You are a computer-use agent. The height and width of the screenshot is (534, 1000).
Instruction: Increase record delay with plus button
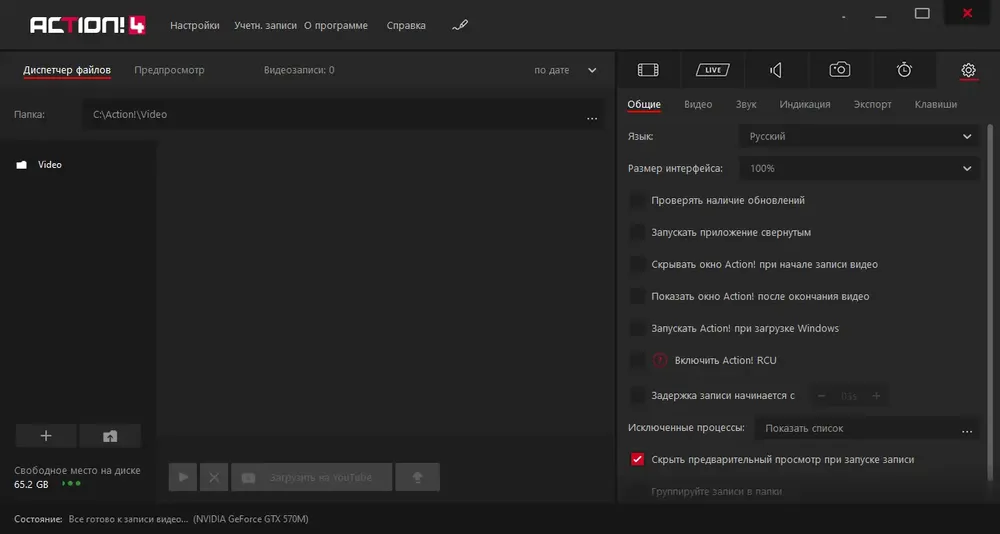click(876, 396)
